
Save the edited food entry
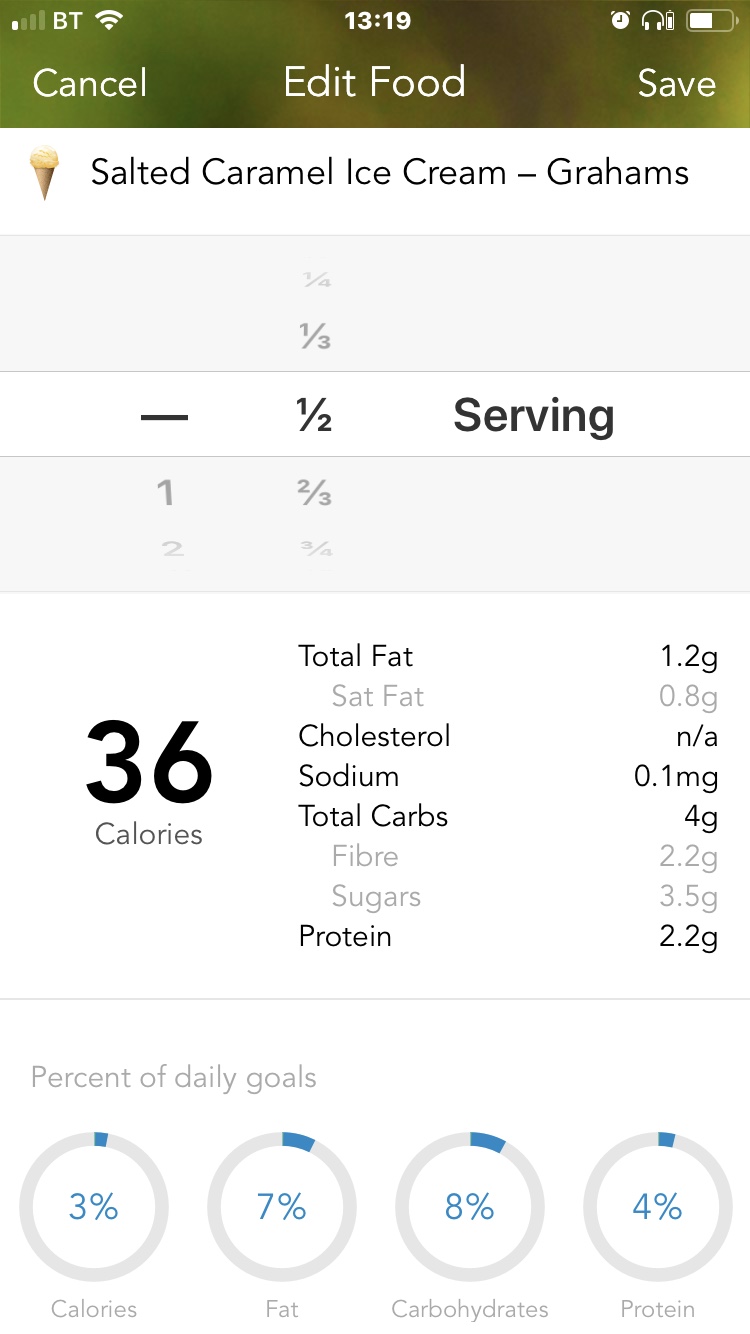point(677,83)
